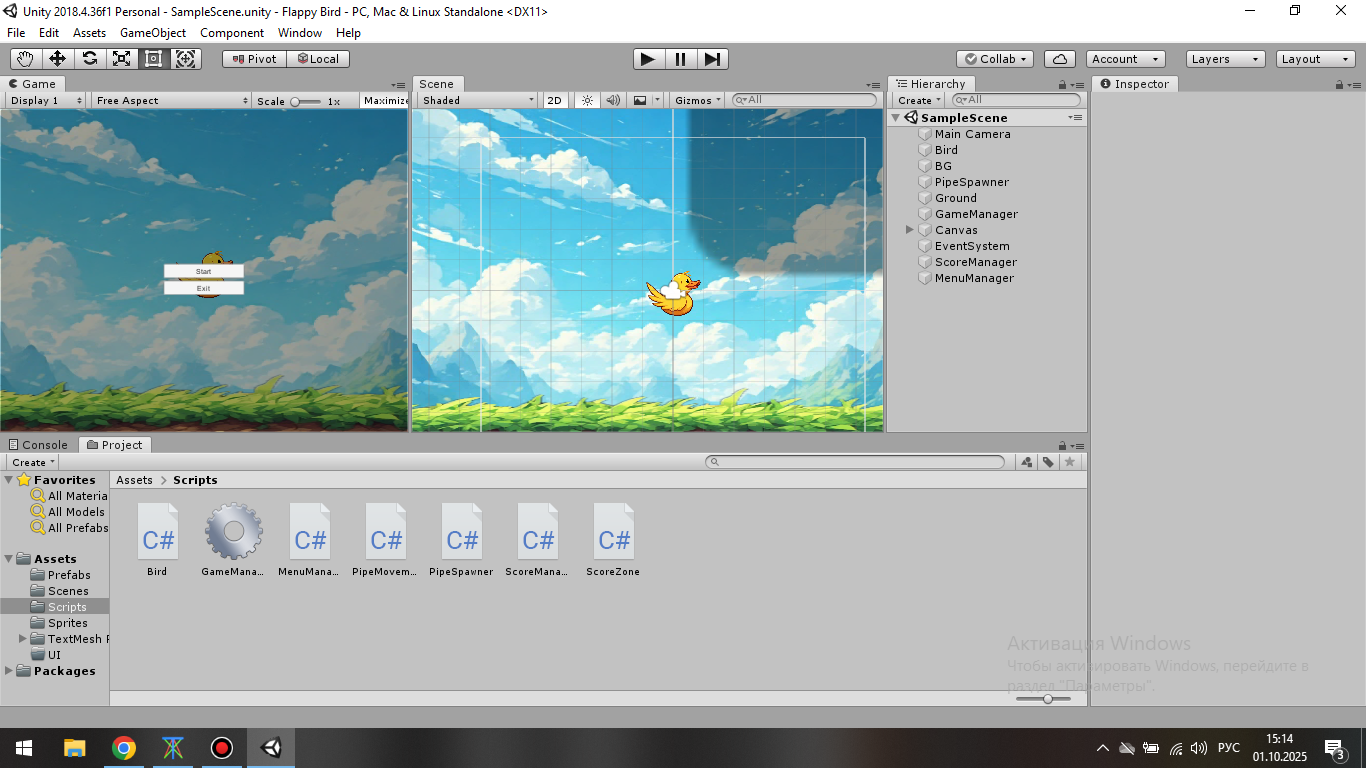The width and height of the screenshot is (1366, 768).
Task: Click the Start button in Game view
Action: tap(204, 271)
